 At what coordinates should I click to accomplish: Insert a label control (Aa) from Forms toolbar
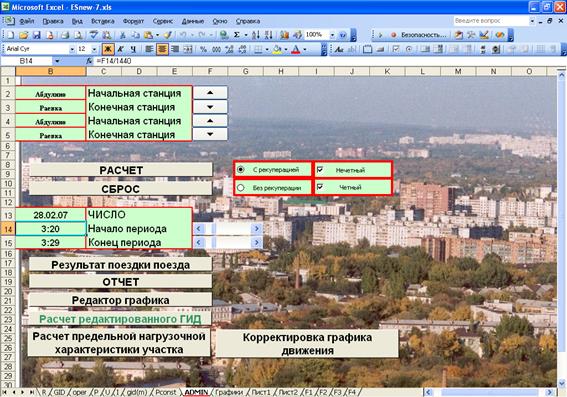coord(339,49)
